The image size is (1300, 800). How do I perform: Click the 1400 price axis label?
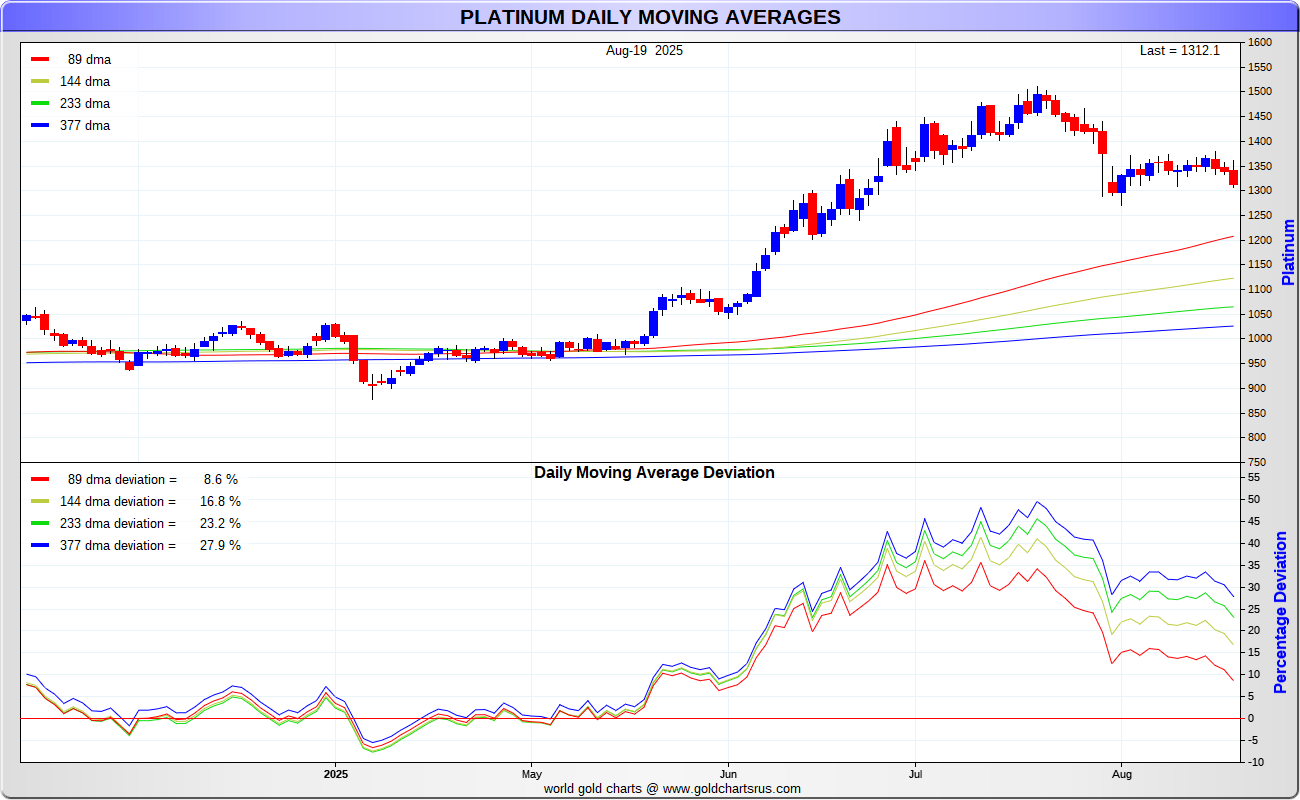1258,141
